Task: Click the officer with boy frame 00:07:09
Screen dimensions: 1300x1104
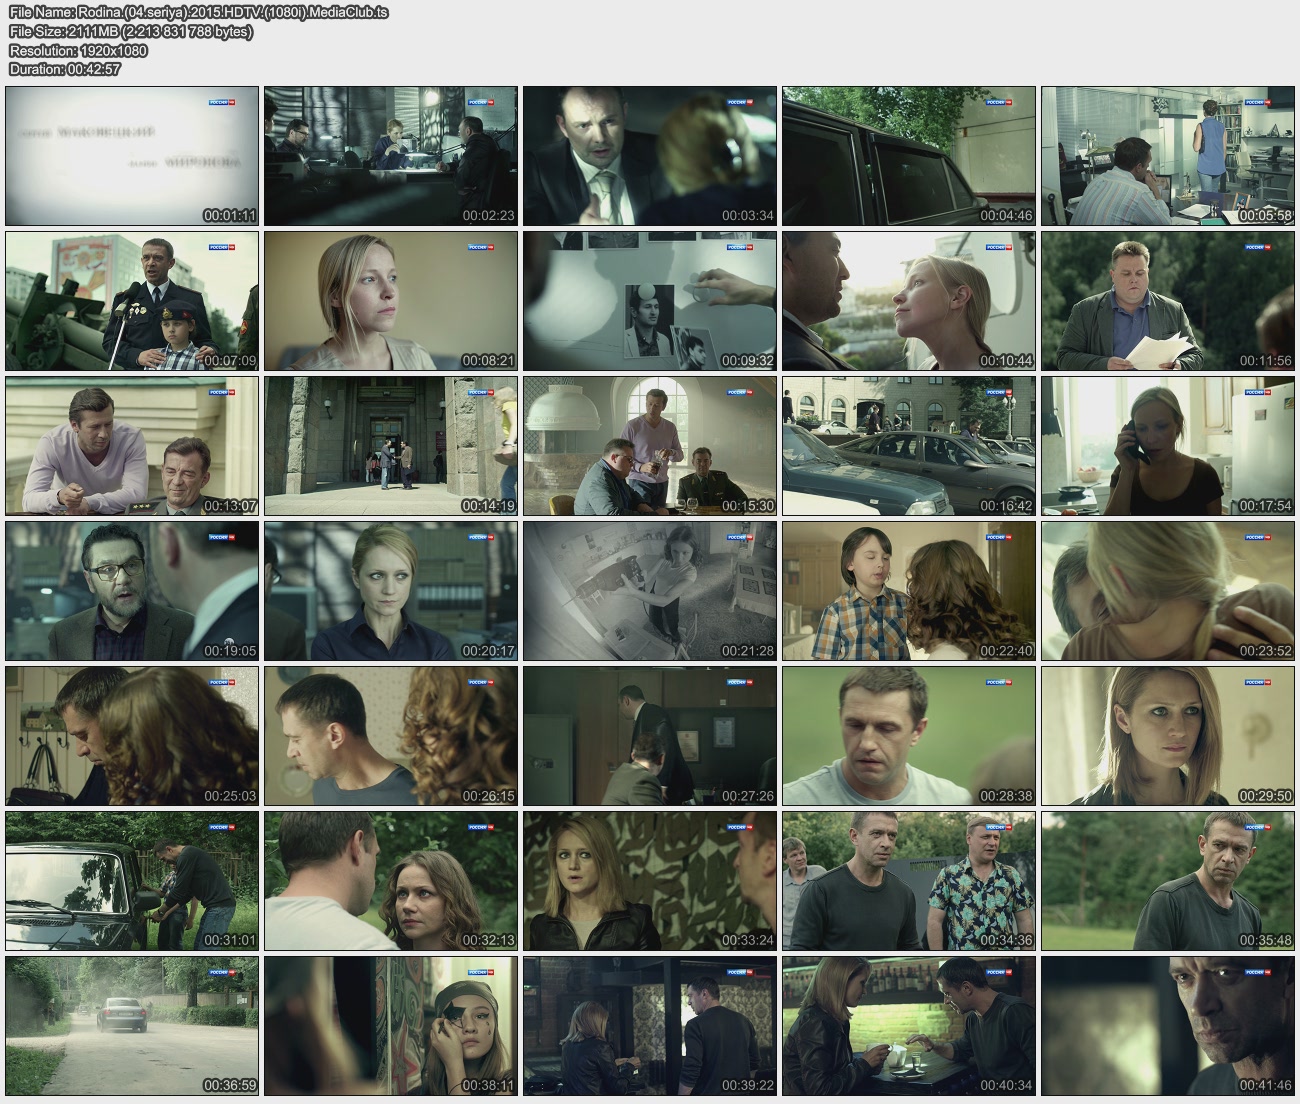Action: 131,301
